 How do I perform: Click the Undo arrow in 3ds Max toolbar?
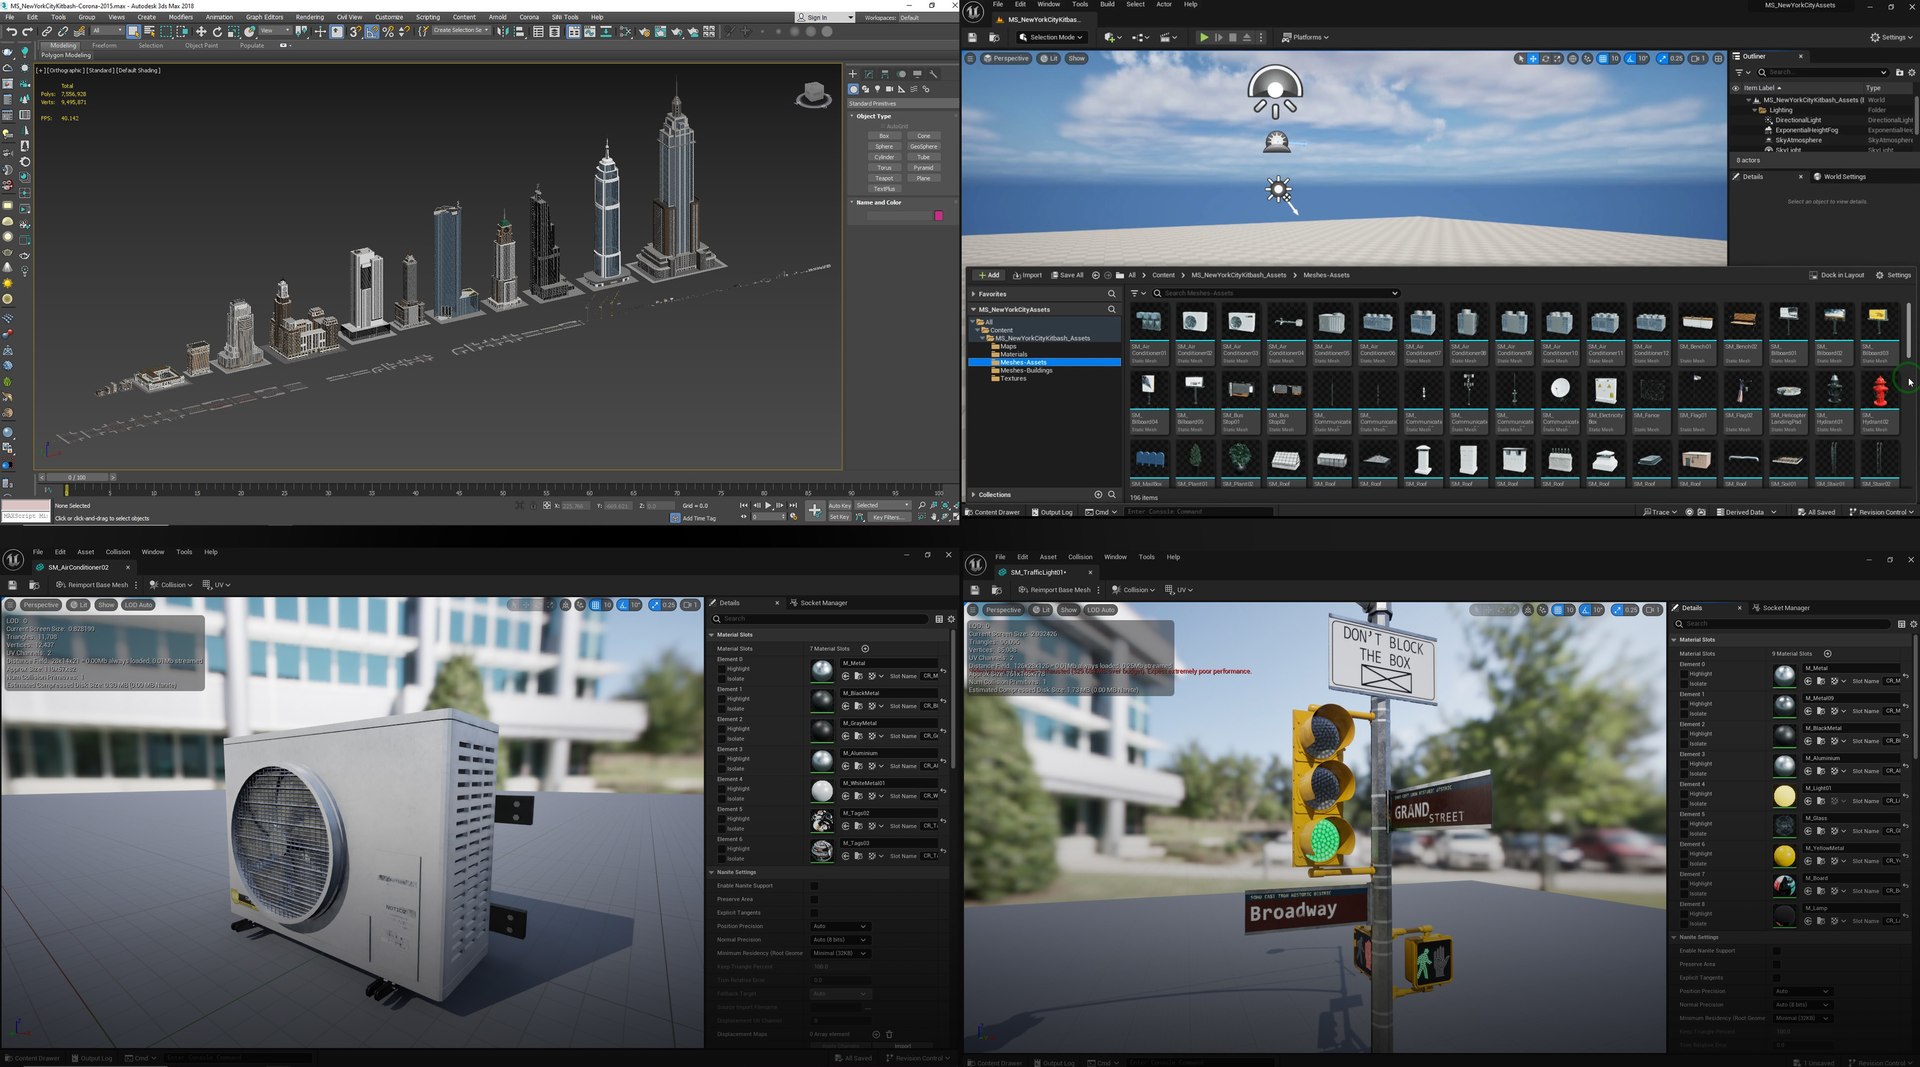point(11,32)
